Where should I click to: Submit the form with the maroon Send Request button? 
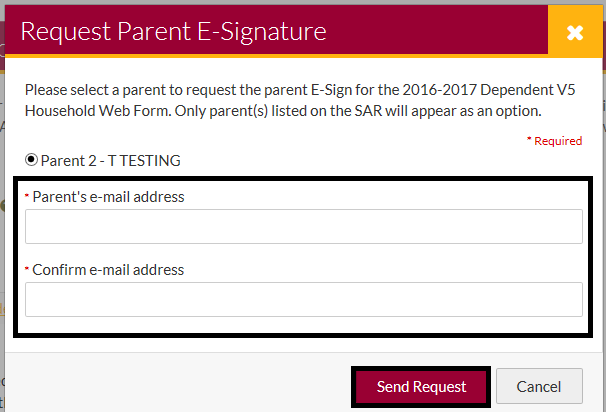point(421,386)
